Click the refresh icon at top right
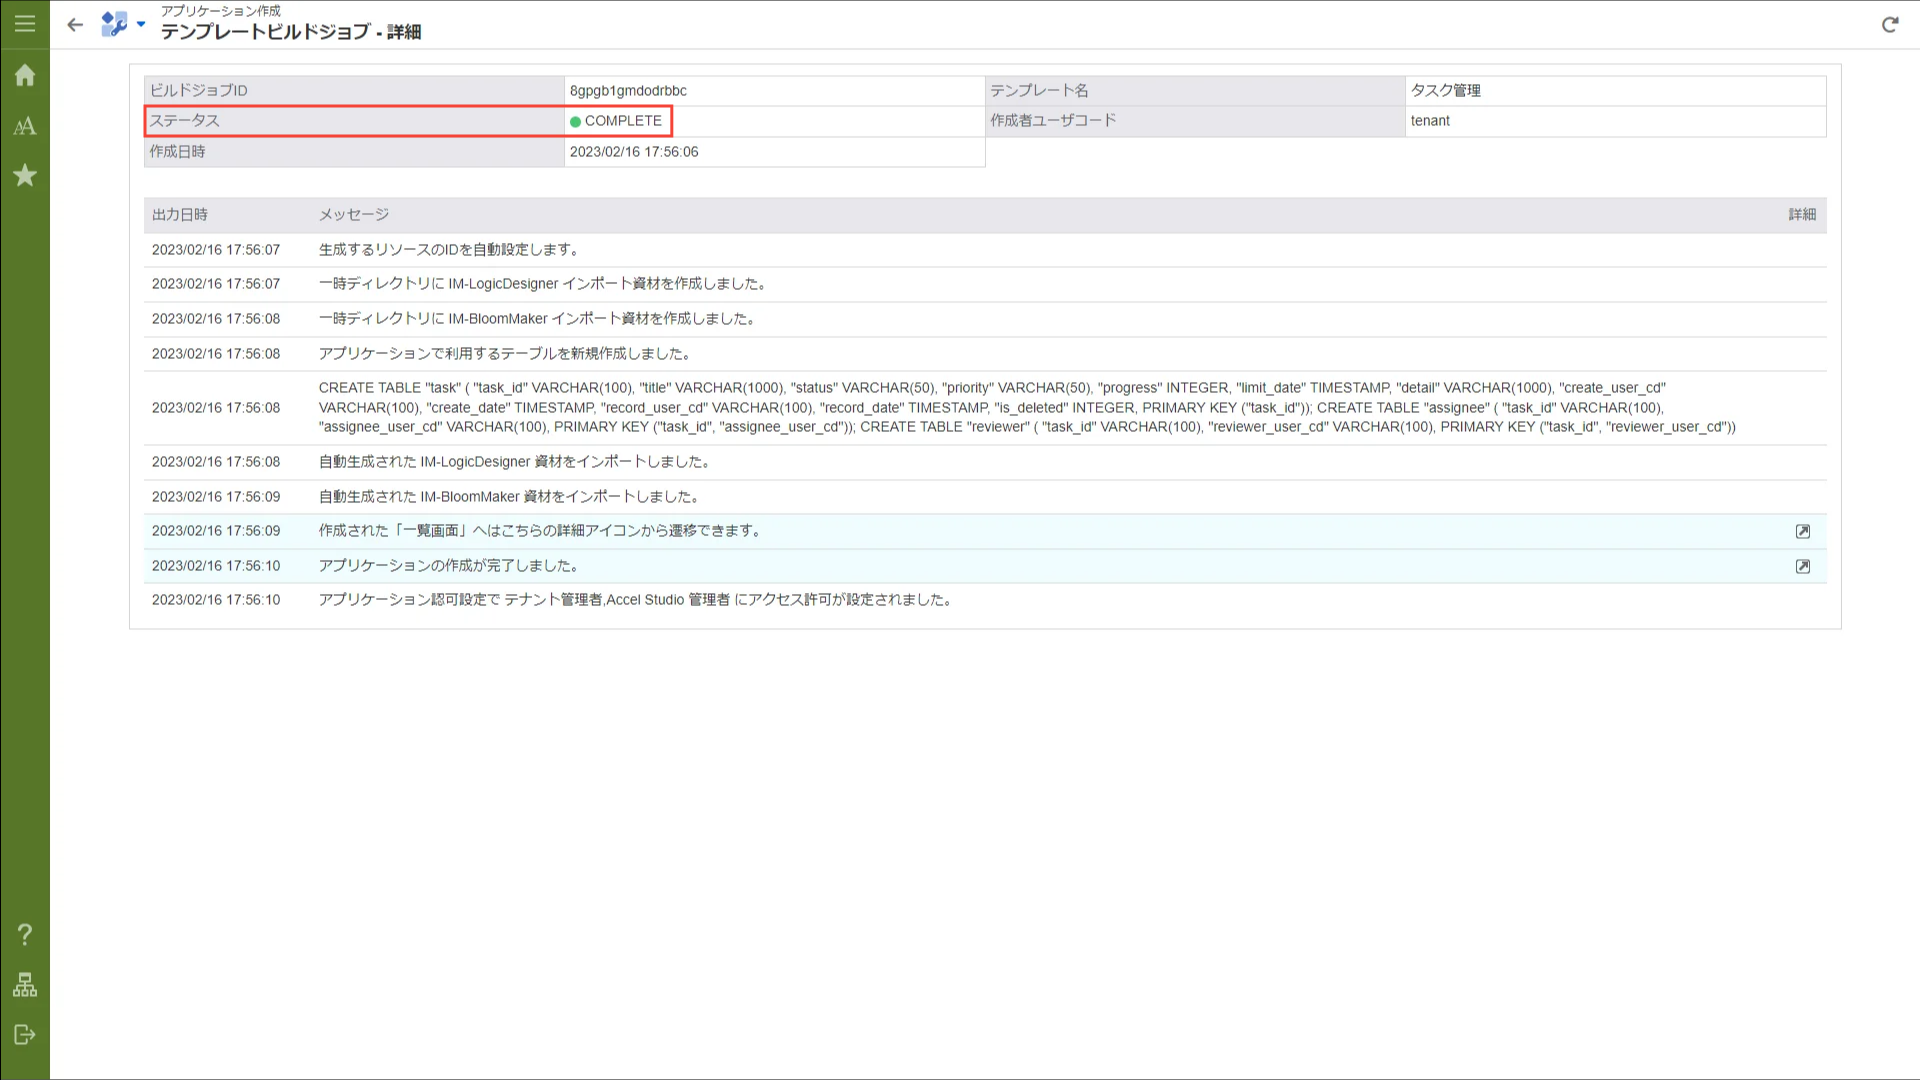 tap(1889, 25)
